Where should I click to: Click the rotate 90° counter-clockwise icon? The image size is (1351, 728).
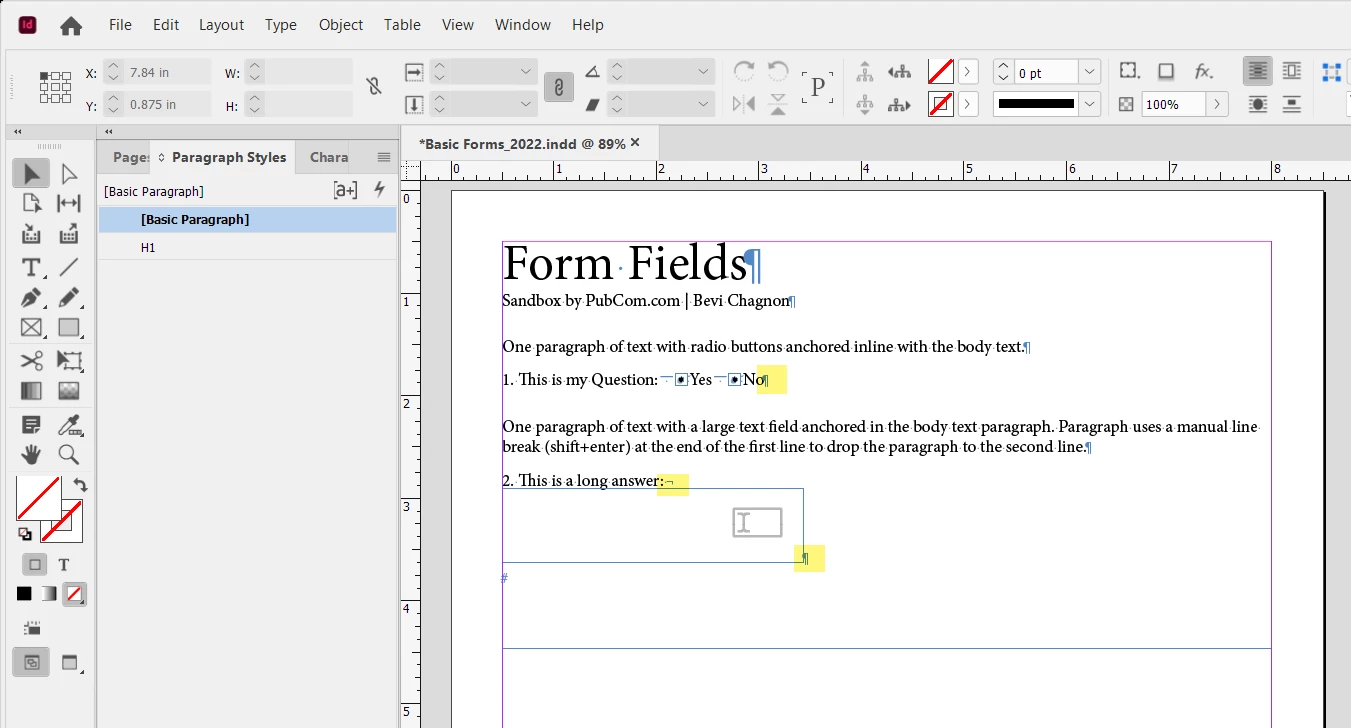(x=778, y=71)
